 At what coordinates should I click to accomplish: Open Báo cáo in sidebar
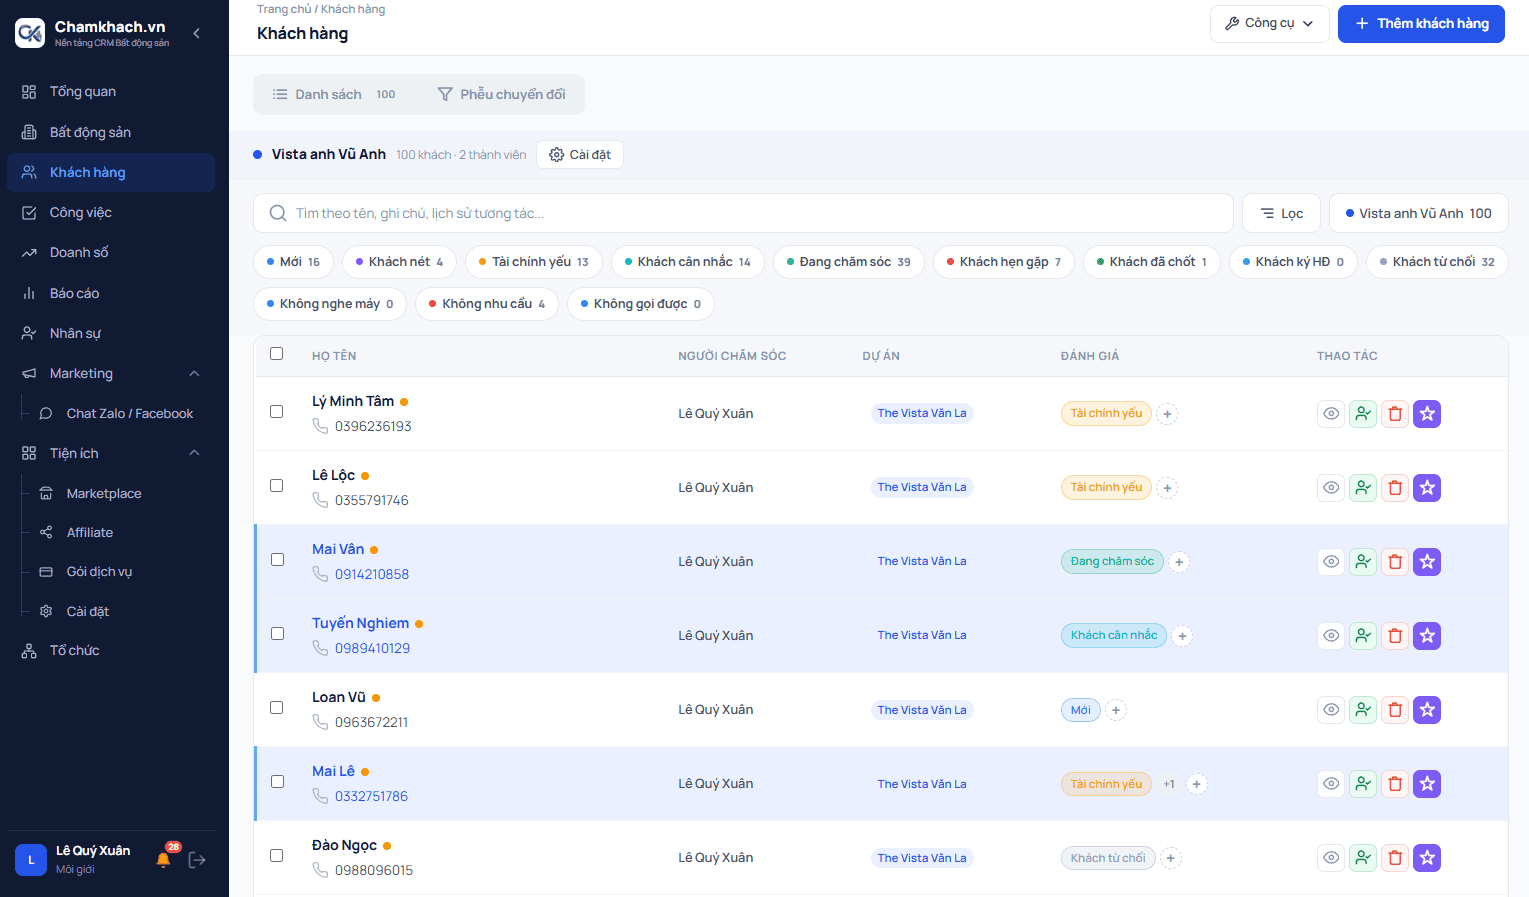click(x=110, y=294)
